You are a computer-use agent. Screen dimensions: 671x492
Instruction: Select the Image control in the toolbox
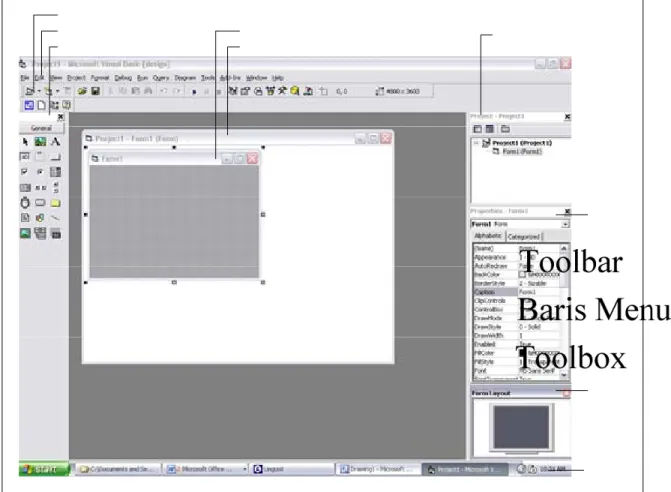25,233
